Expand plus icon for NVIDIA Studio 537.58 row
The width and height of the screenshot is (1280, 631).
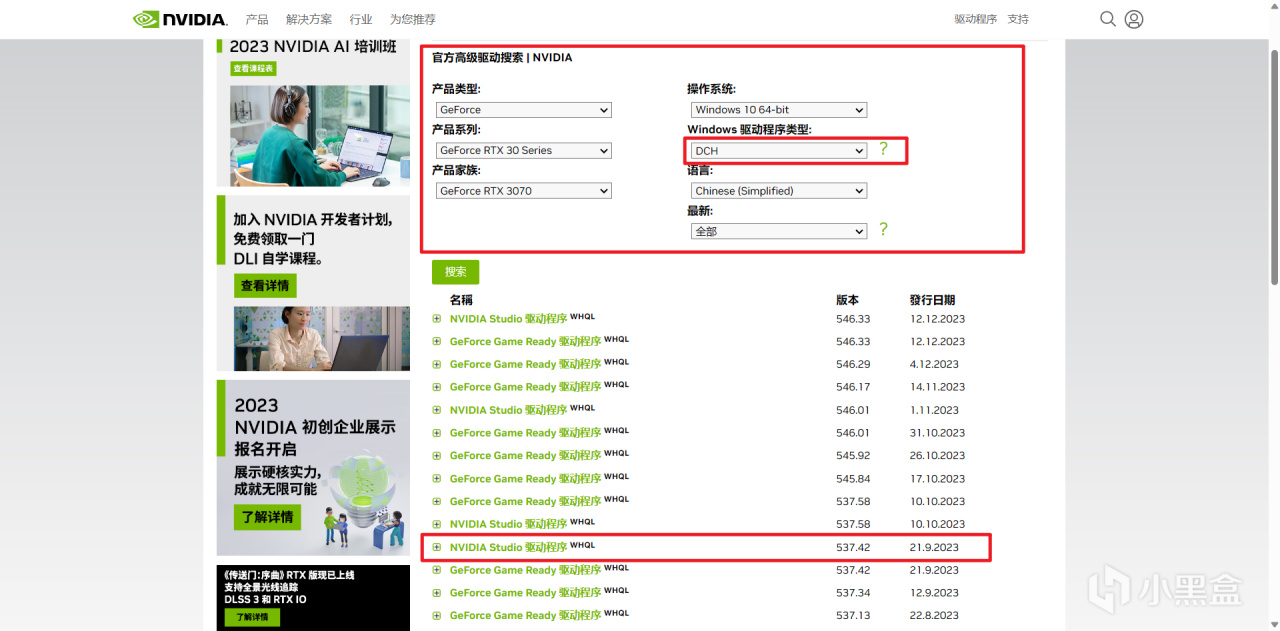[437, 524]
